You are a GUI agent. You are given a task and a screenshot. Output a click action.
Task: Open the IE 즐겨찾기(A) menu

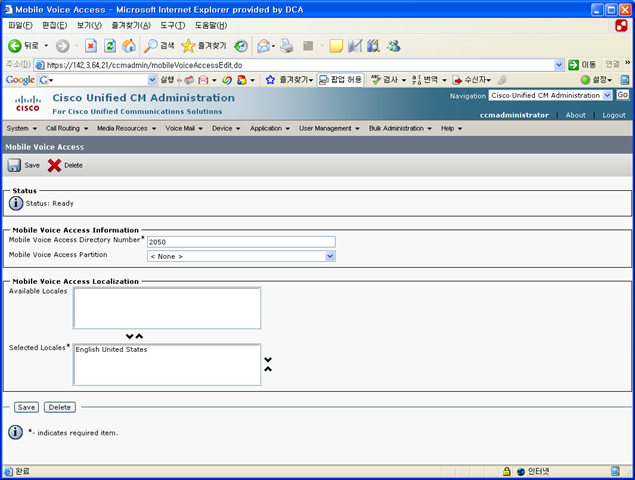[x=131, y=26]
